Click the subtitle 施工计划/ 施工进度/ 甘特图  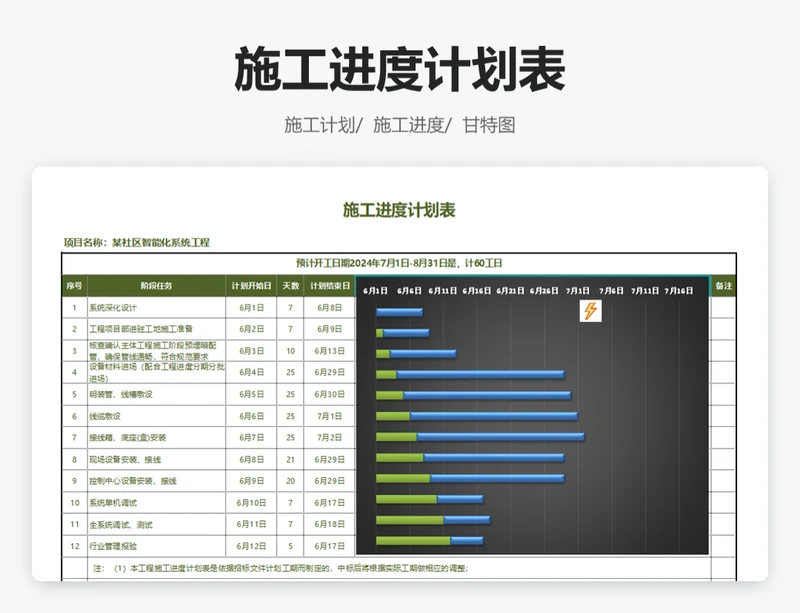pos(400,125)
